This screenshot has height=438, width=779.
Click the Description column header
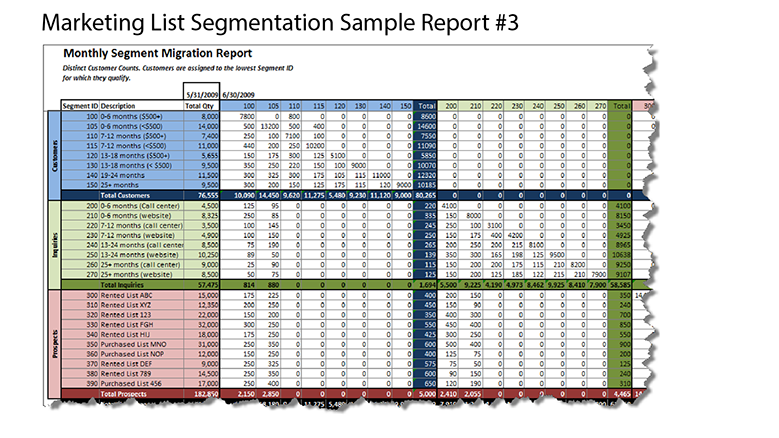click(118, 105)
